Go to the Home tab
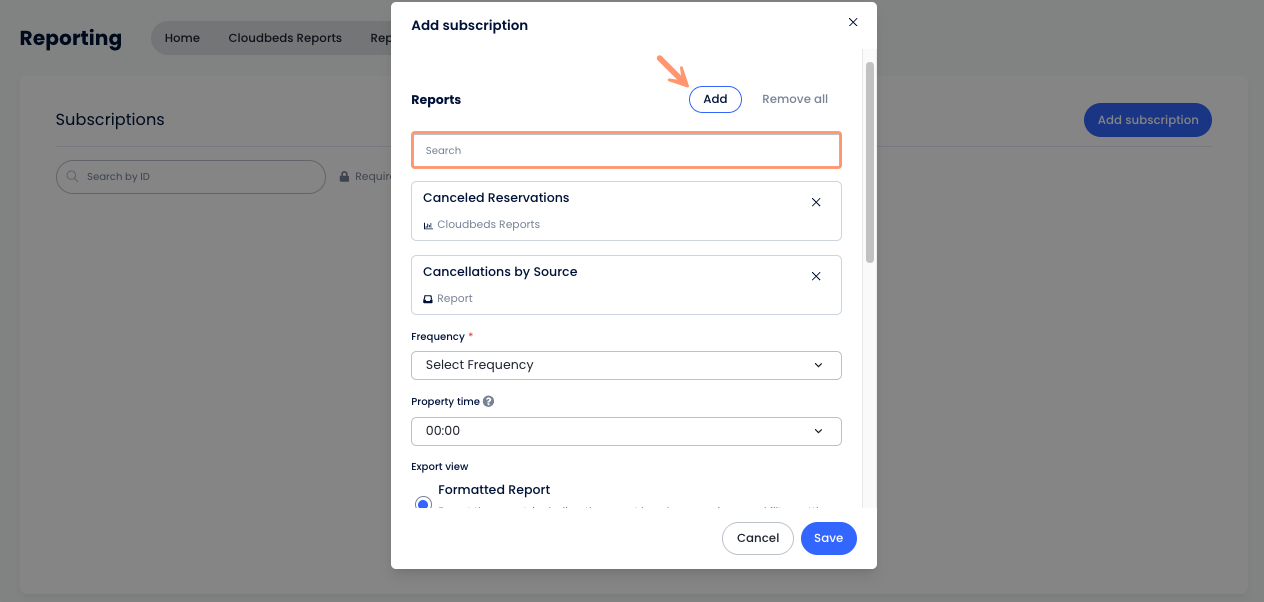The height and width of the screenshot is (602, 1264). (x=182, y=38)
